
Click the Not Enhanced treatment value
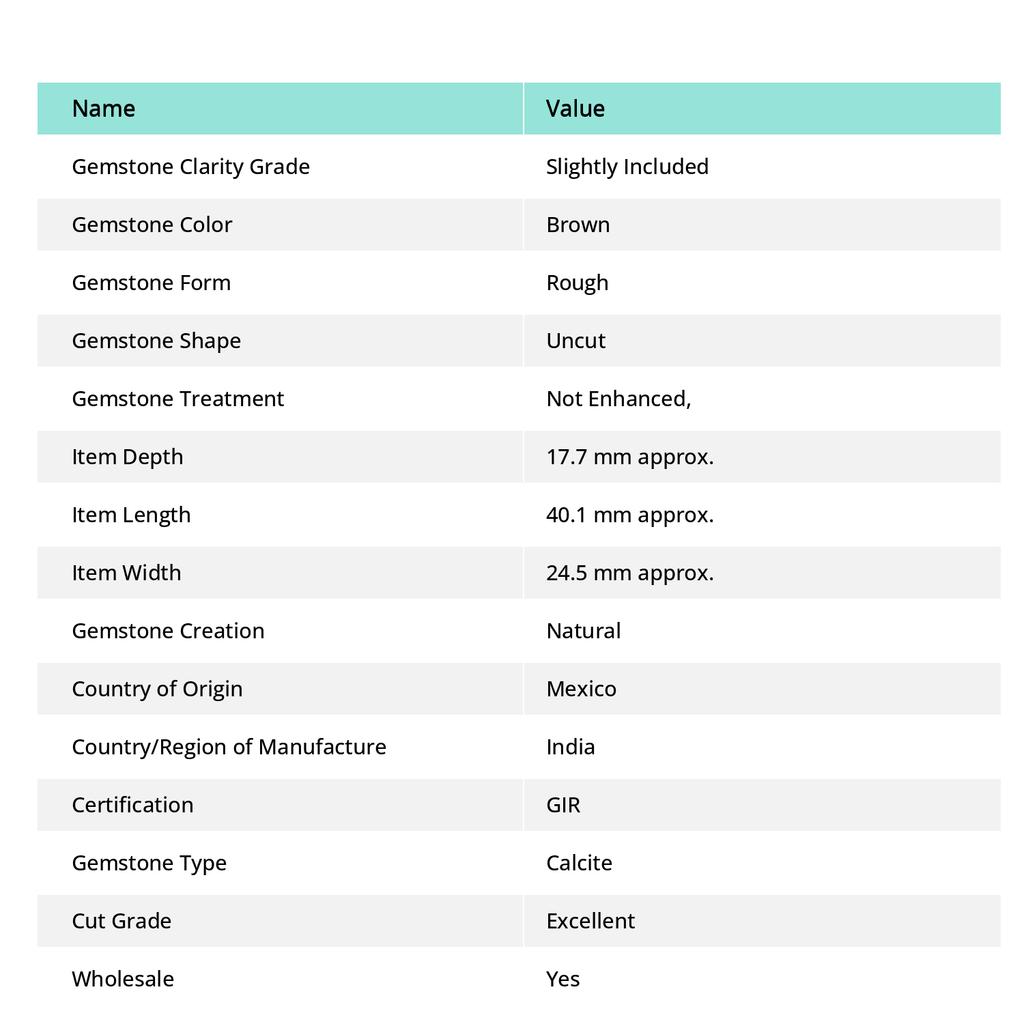coord(618,399)
